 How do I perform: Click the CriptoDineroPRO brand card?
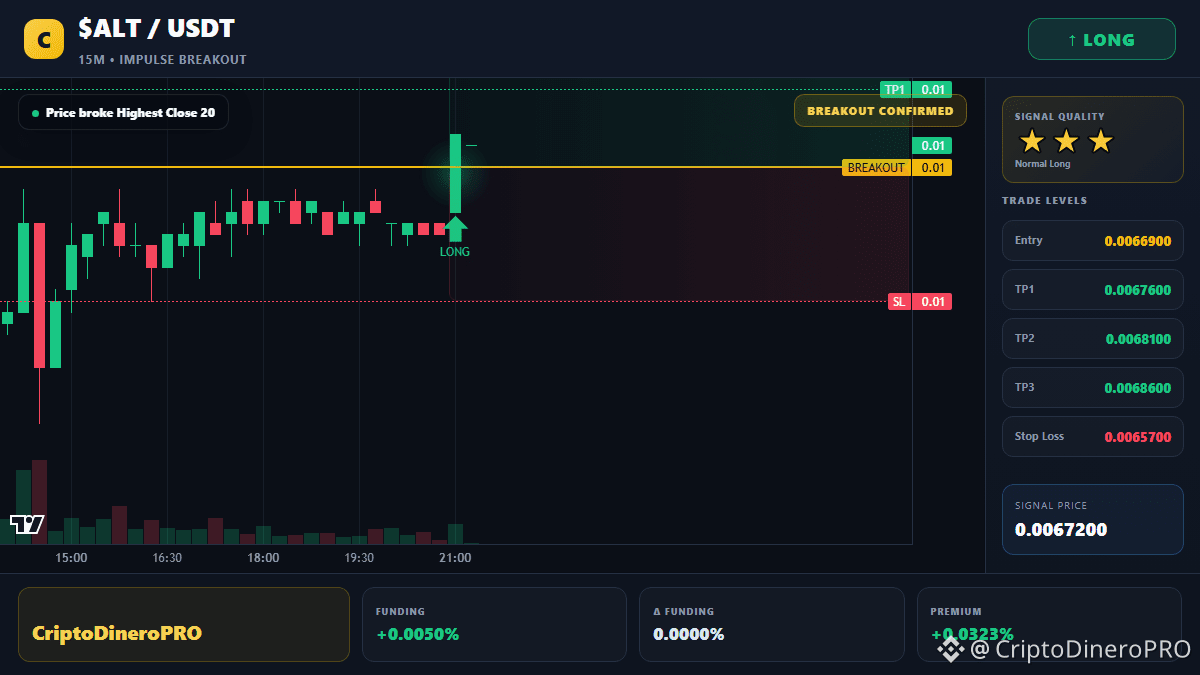coord(184,624)
